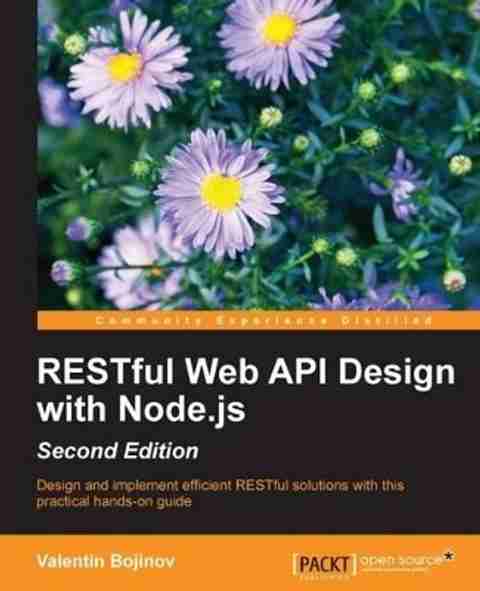
Task: Click the word "Node.js" in the title
Action: (182, 410)
